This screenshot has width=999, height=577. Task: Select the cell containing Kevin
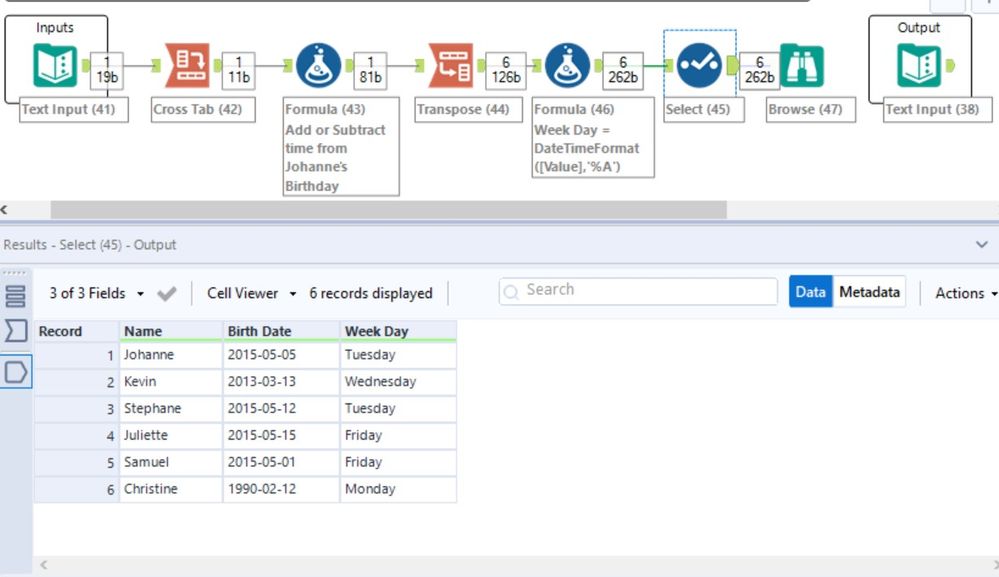point(171,381)
